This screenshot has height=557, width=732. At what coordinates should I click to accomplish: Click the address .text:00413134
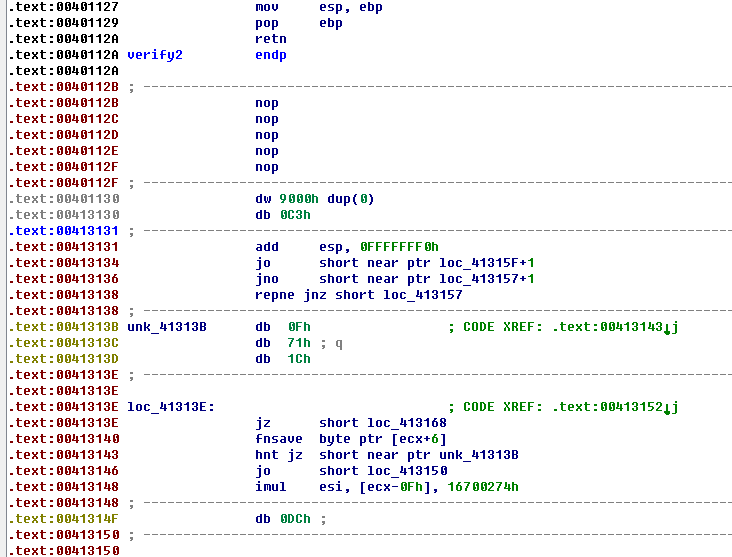coord(64,263)
